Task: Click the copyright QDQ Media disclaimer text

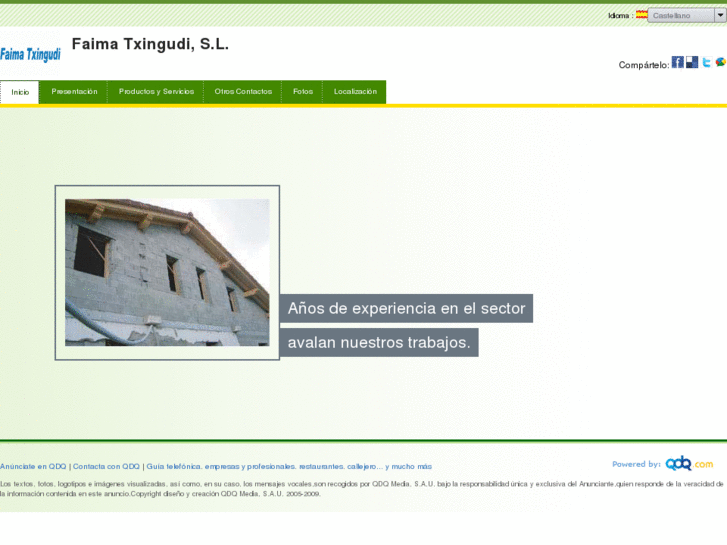Action: tap(362, 488)
